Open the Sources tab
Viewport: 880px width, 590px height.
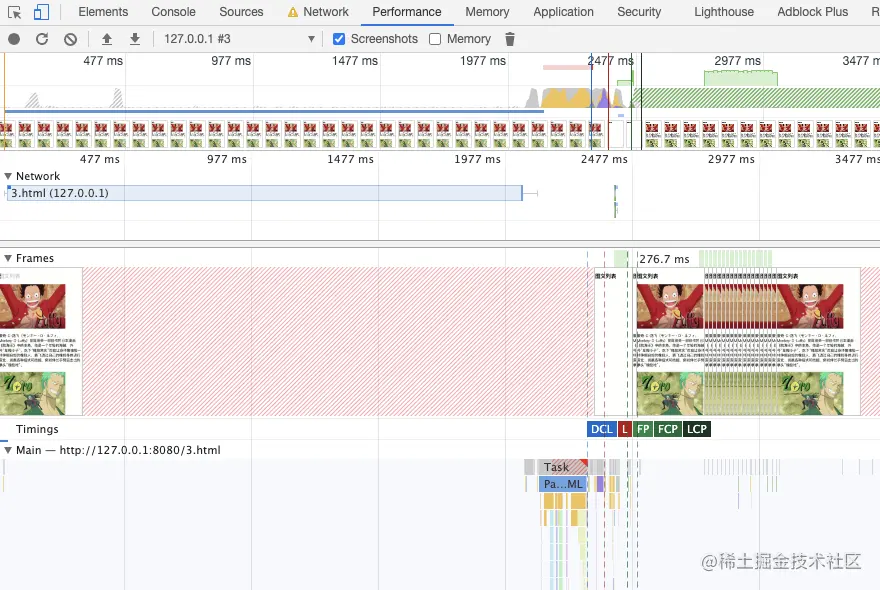(x=241, y=12)
